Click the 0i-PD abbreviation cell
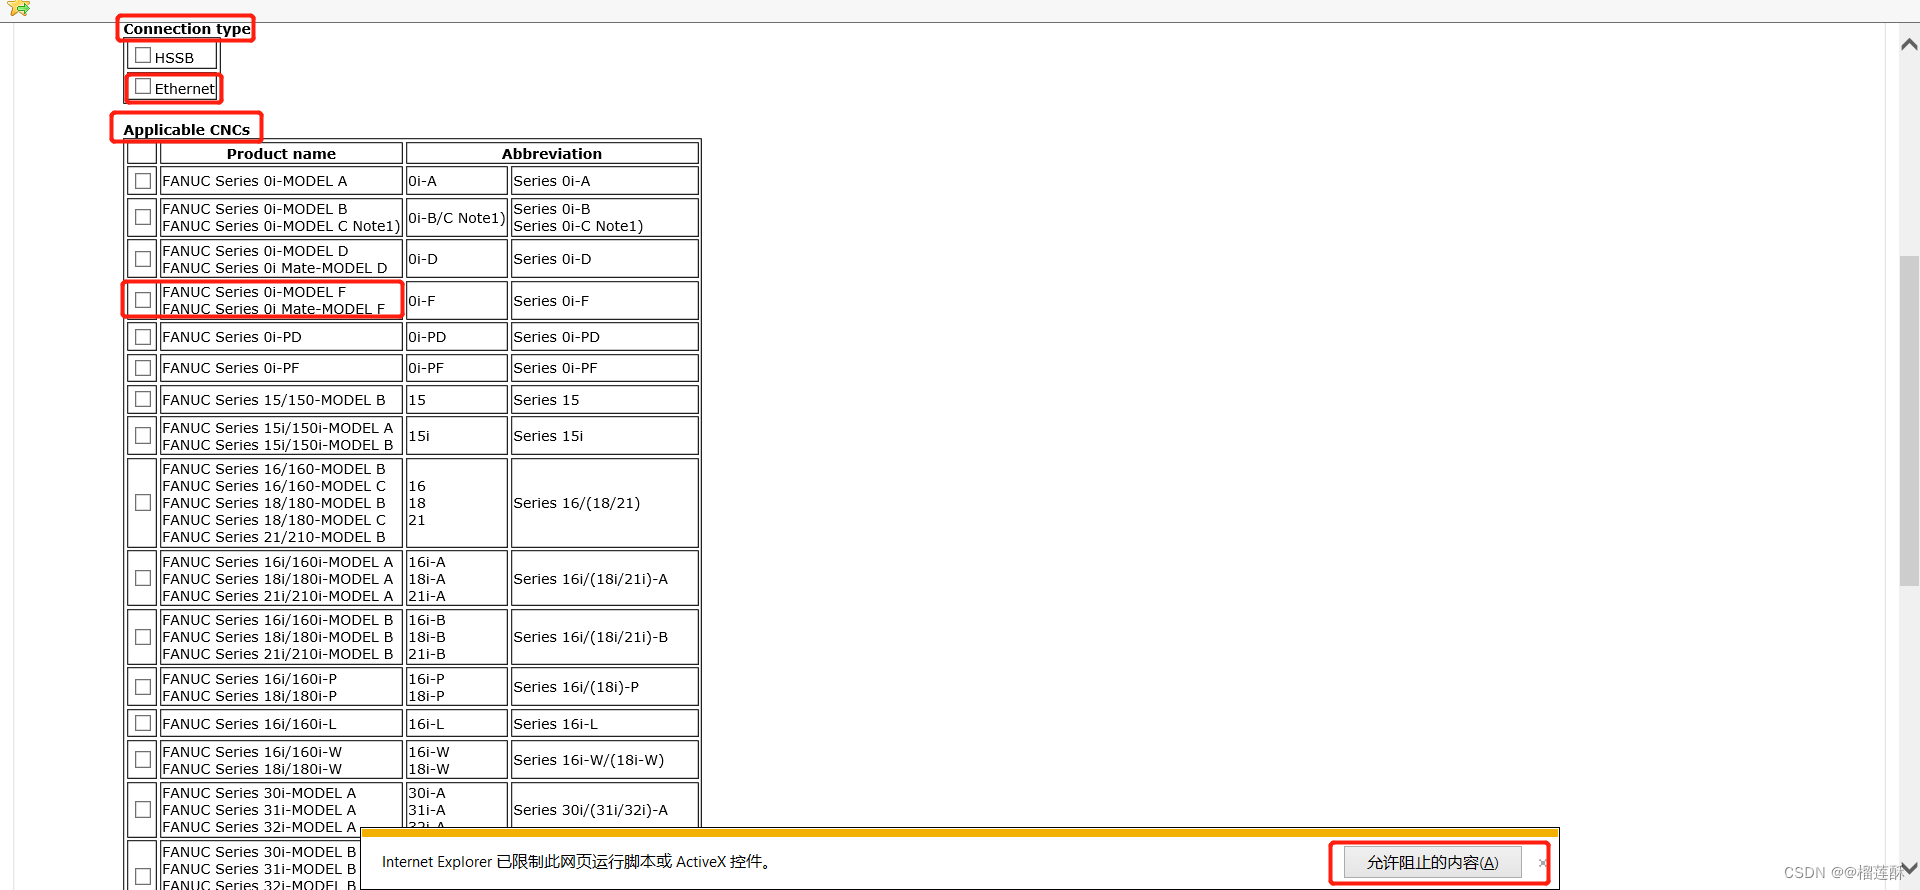This screenshot has height=890, width=1920. pyautogui.click(x=456, y=337)
